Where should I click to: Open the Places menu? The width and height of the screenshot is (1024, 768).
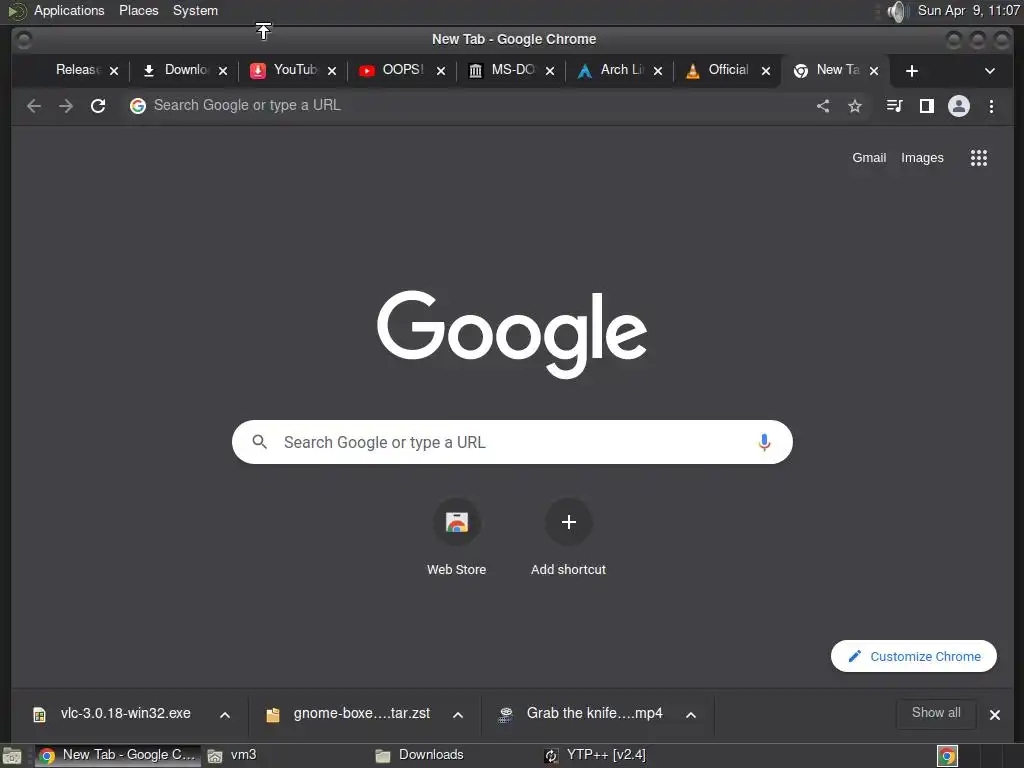tap(138, 10)
